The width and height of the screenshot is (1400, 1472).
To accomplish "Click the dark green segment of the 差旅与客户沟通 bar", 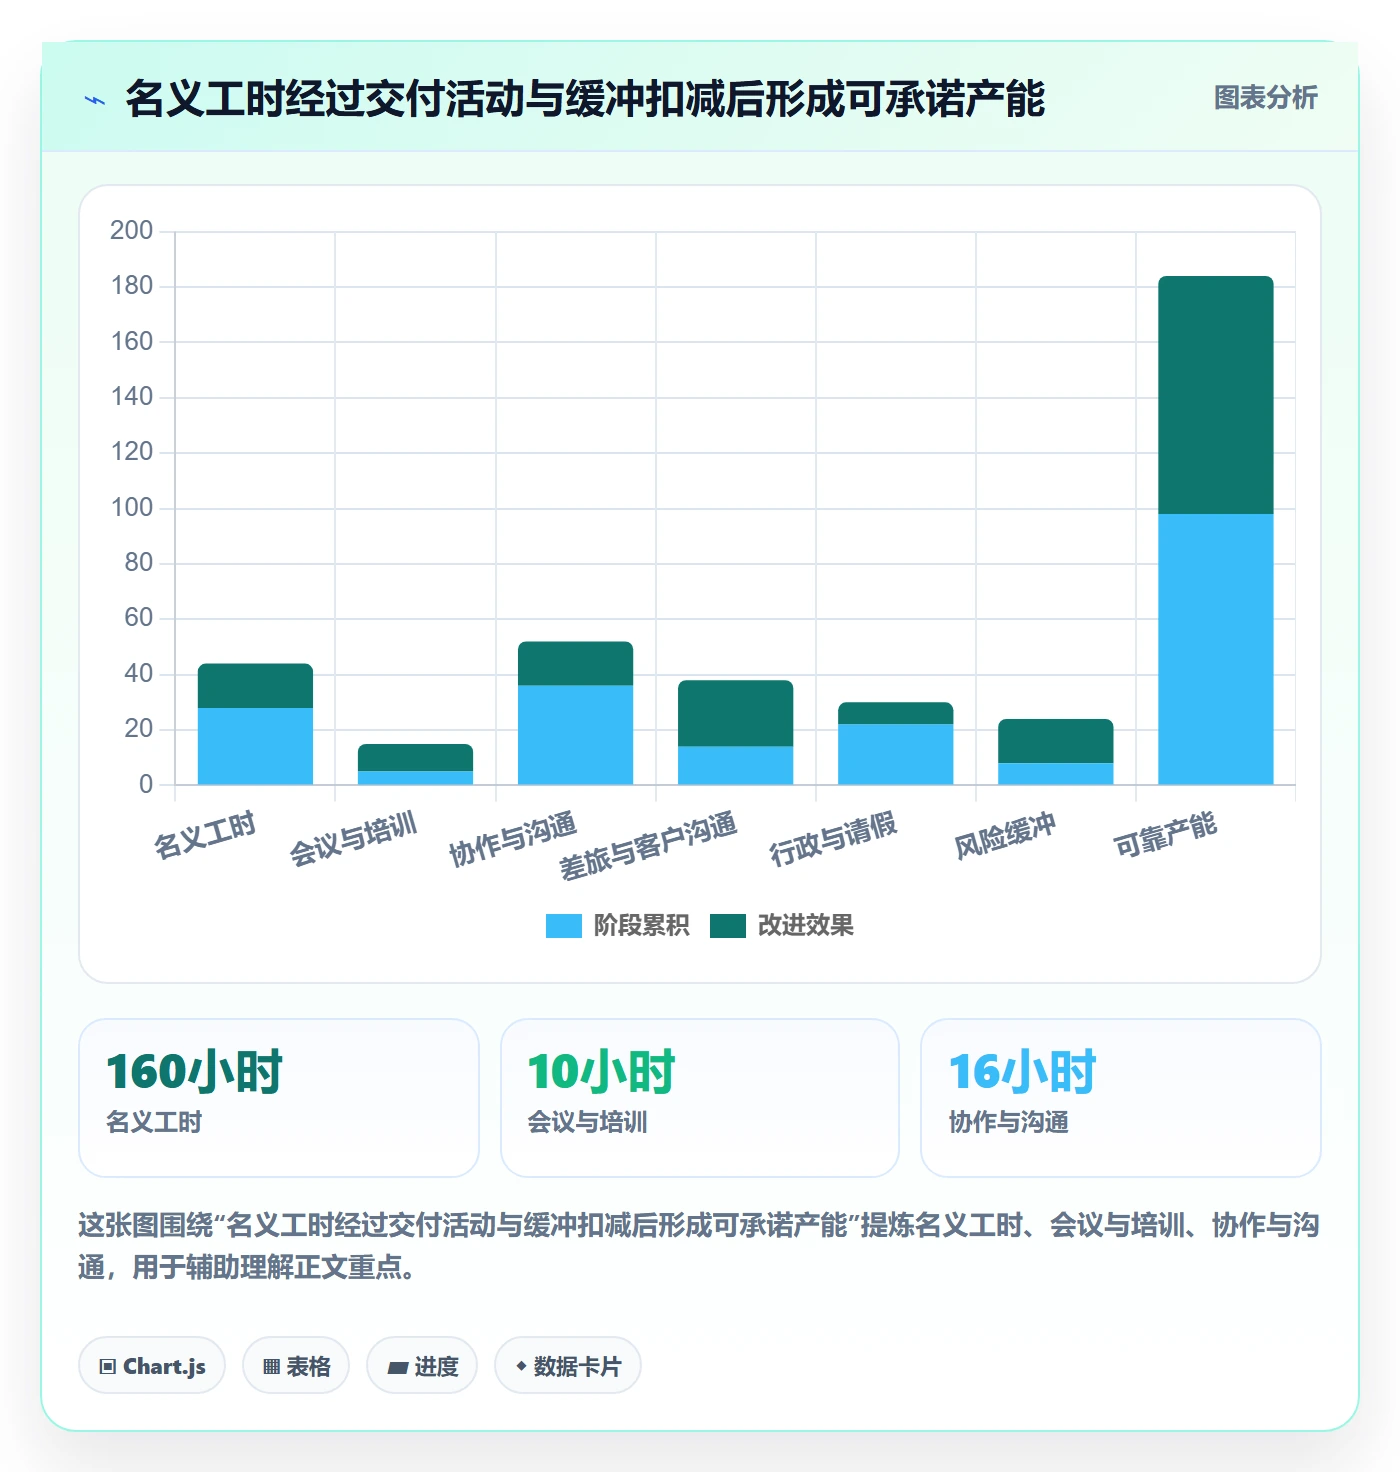I will (735, 713).
